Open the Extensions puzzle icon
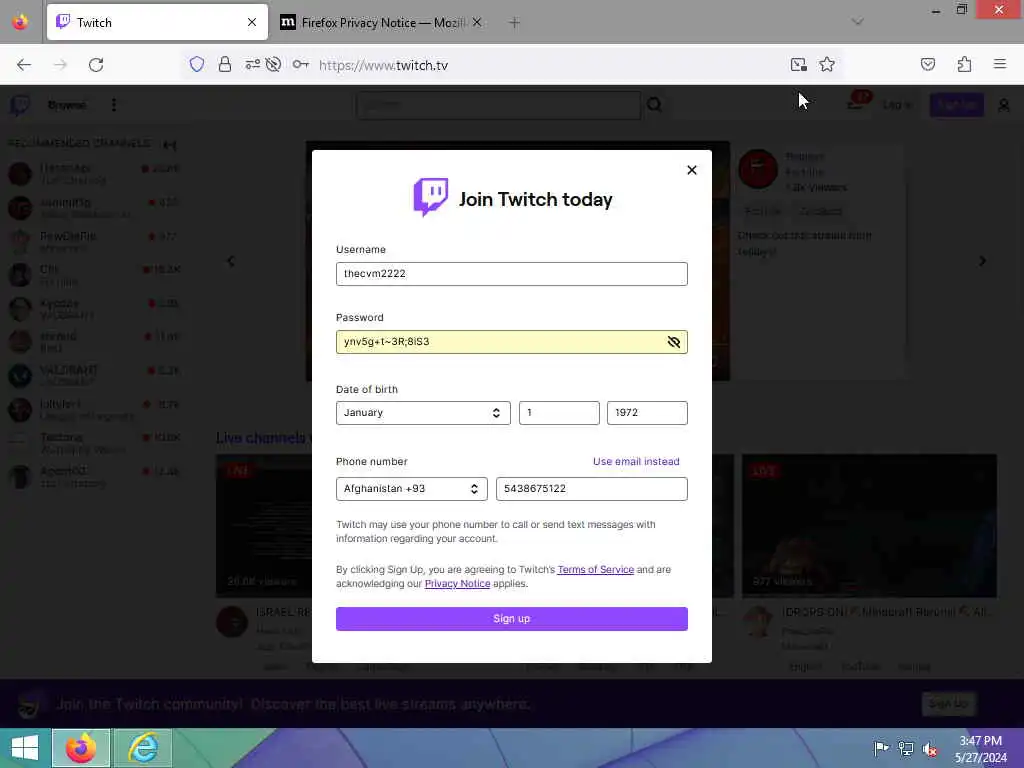This screenshot has width=1024, height=768. pyautogui.click(x=964, y=65)
